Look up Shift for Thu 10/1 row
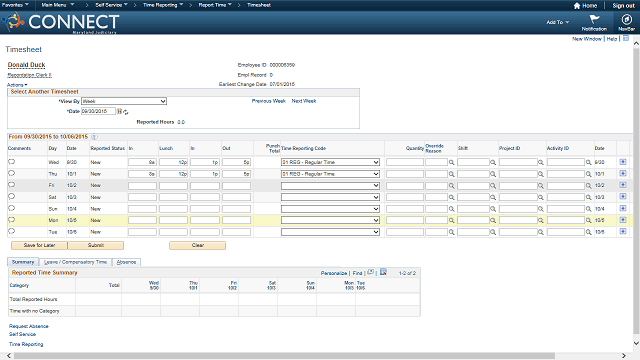Image resolution: width=640 pixels, height=360 pixels. [493, 174]
